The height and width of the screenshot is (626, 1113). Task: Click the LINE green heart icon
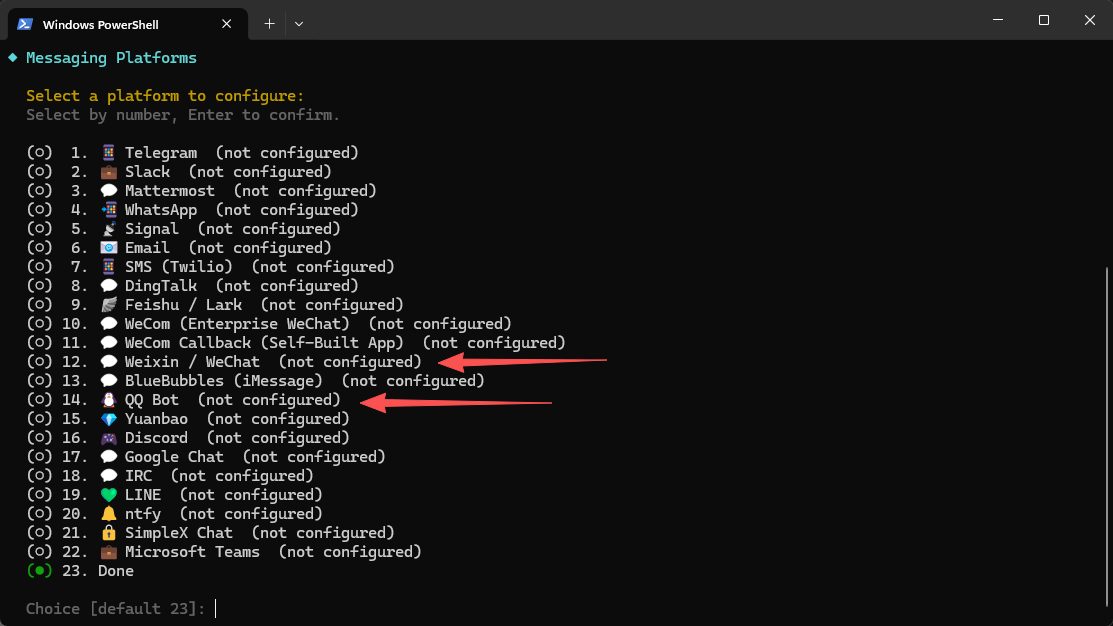pyautogui.click(x=109, y=495)
